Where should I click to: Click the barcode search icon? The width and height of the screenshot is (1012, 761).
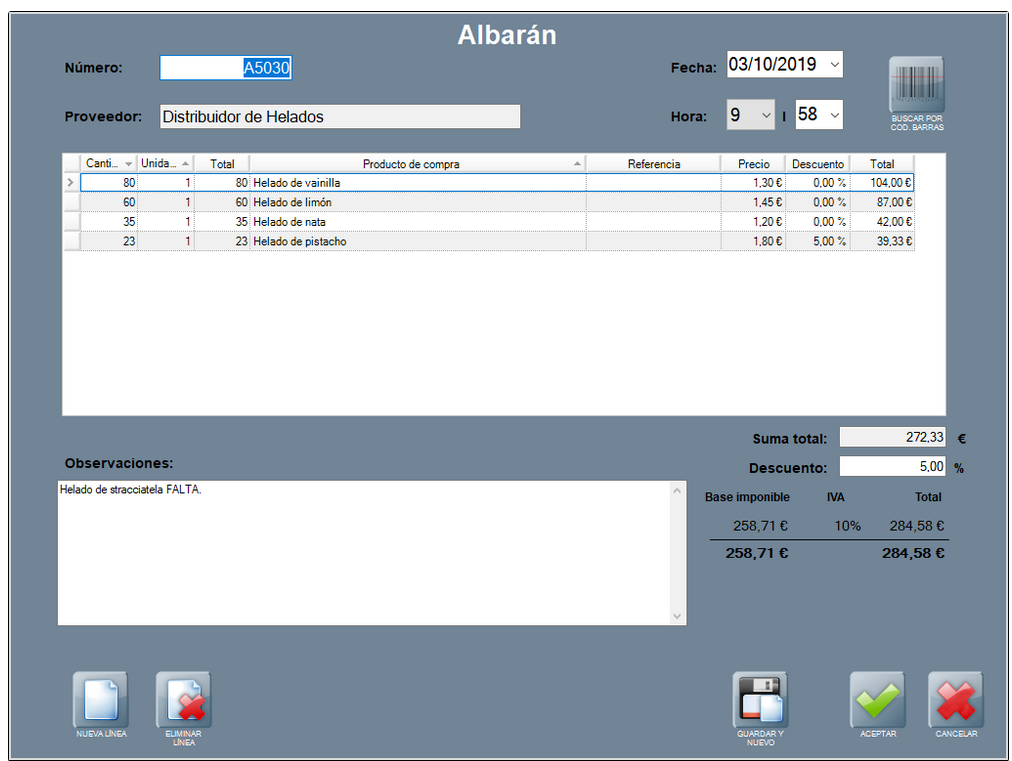916,85
